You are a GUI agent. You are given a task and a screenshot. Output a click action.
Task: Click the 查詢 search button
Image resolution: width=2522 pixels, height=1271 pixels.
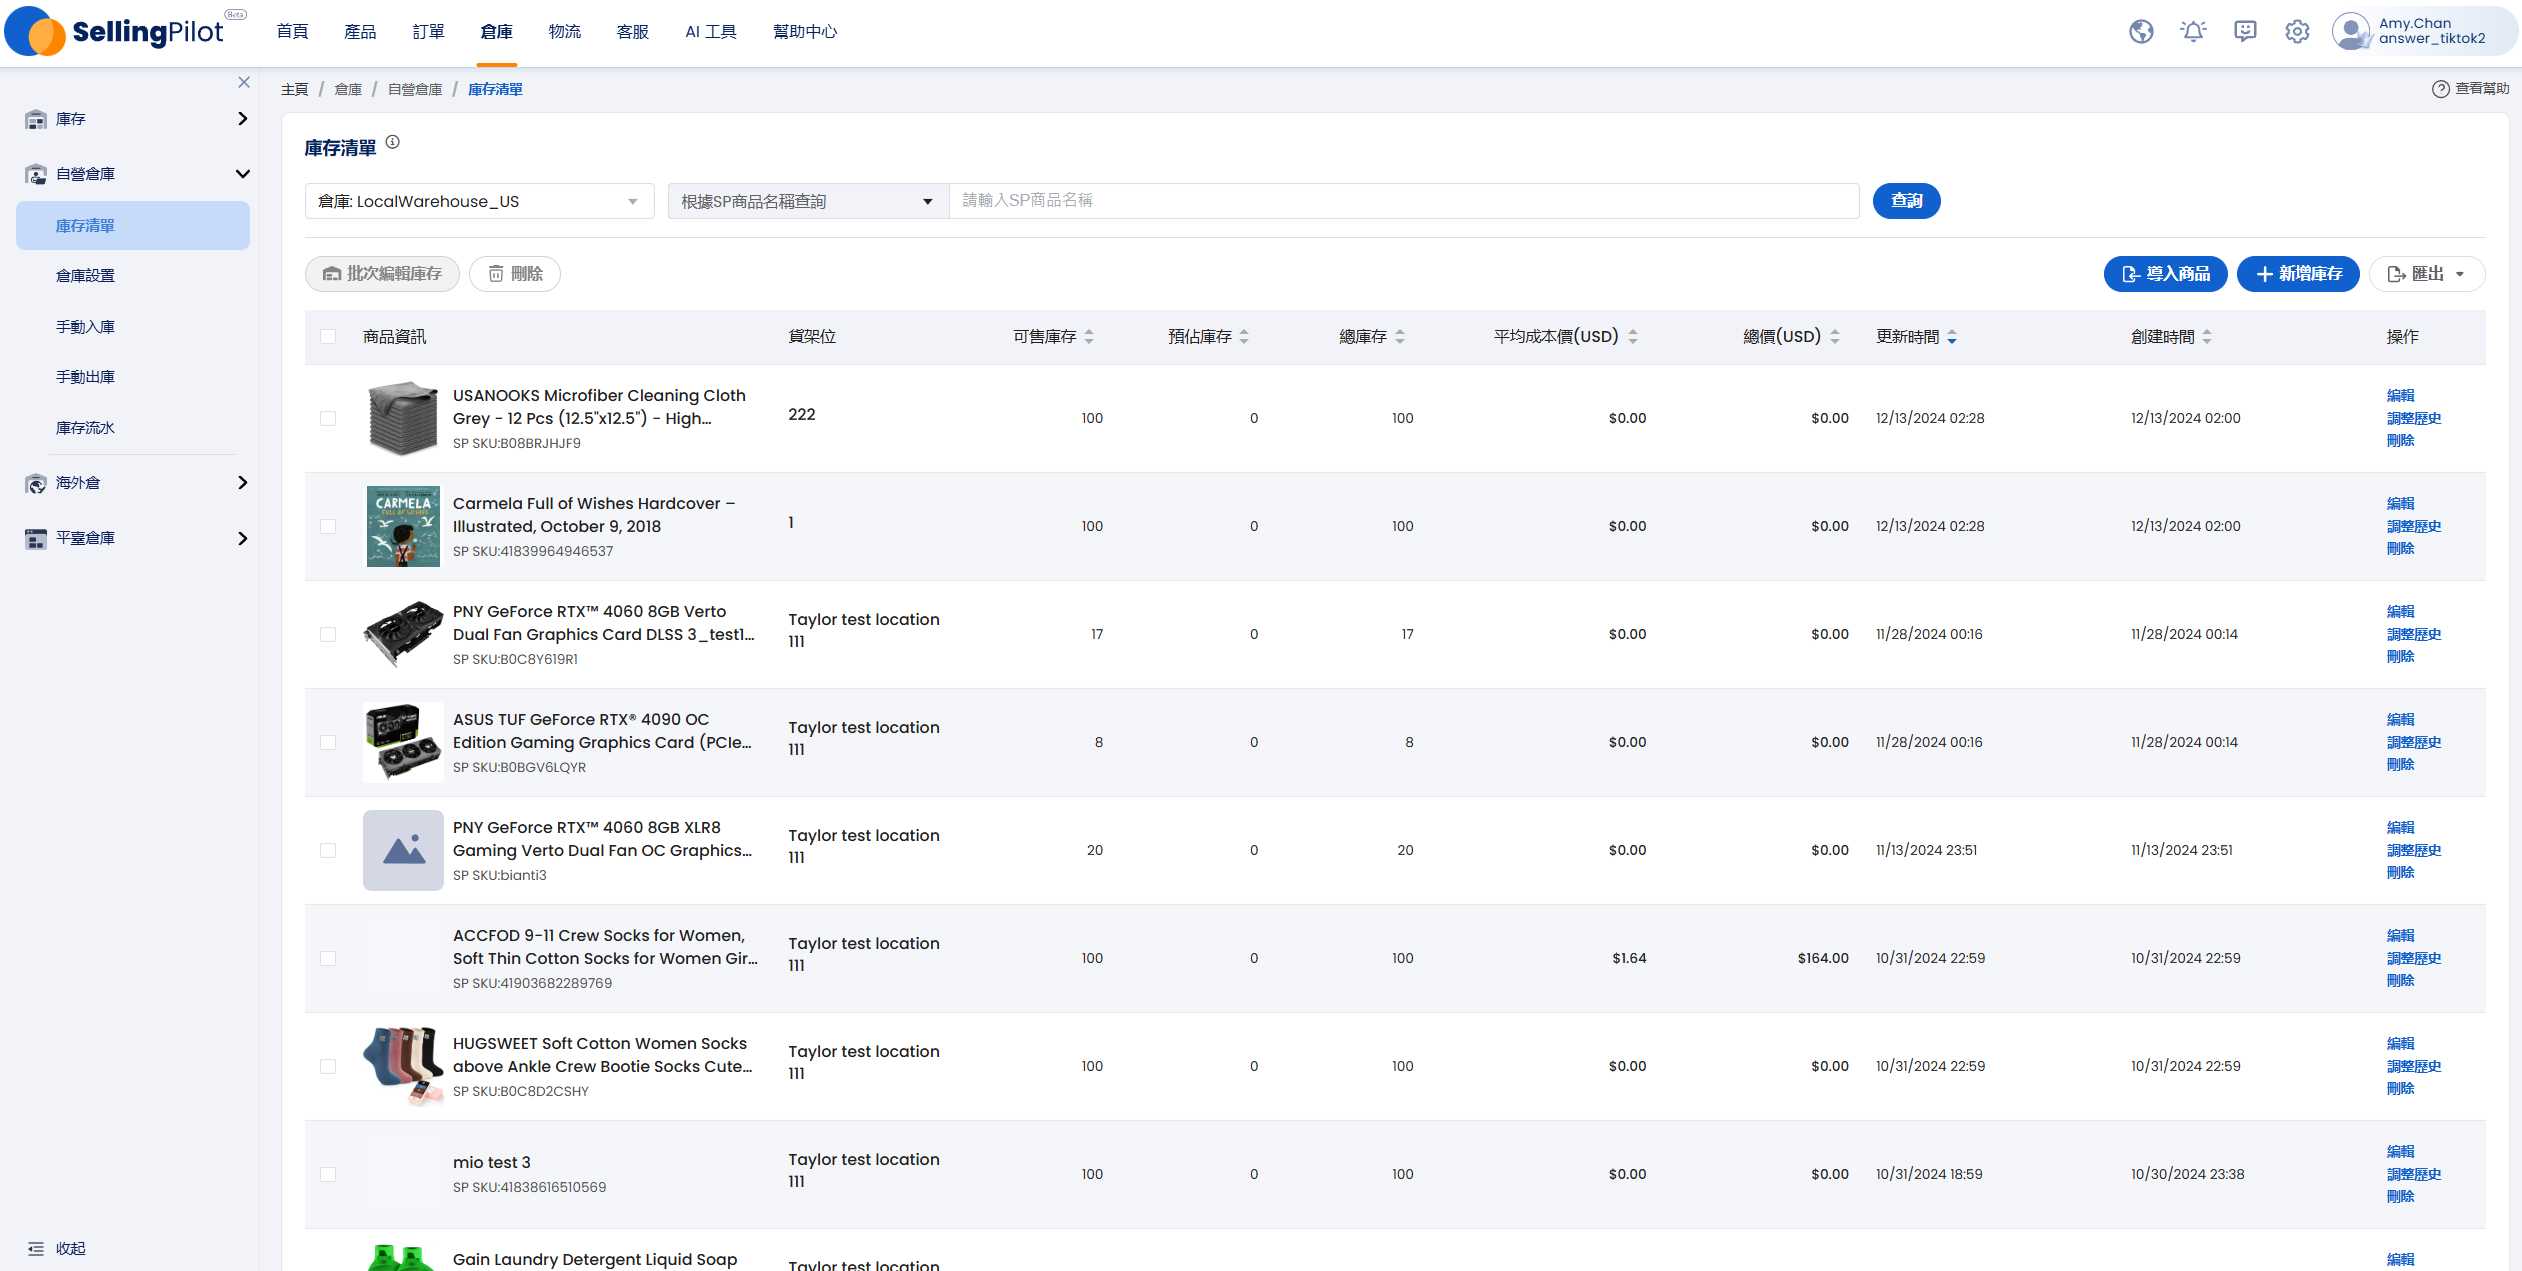coord(1906,201)
